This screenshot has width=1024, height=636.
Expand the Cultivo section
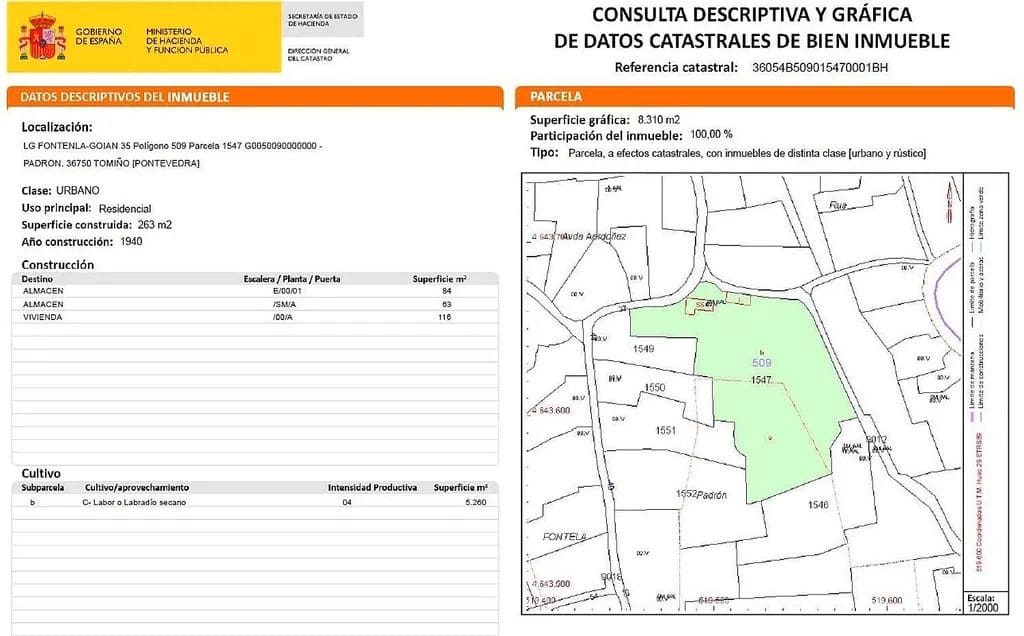pos(40,473)
